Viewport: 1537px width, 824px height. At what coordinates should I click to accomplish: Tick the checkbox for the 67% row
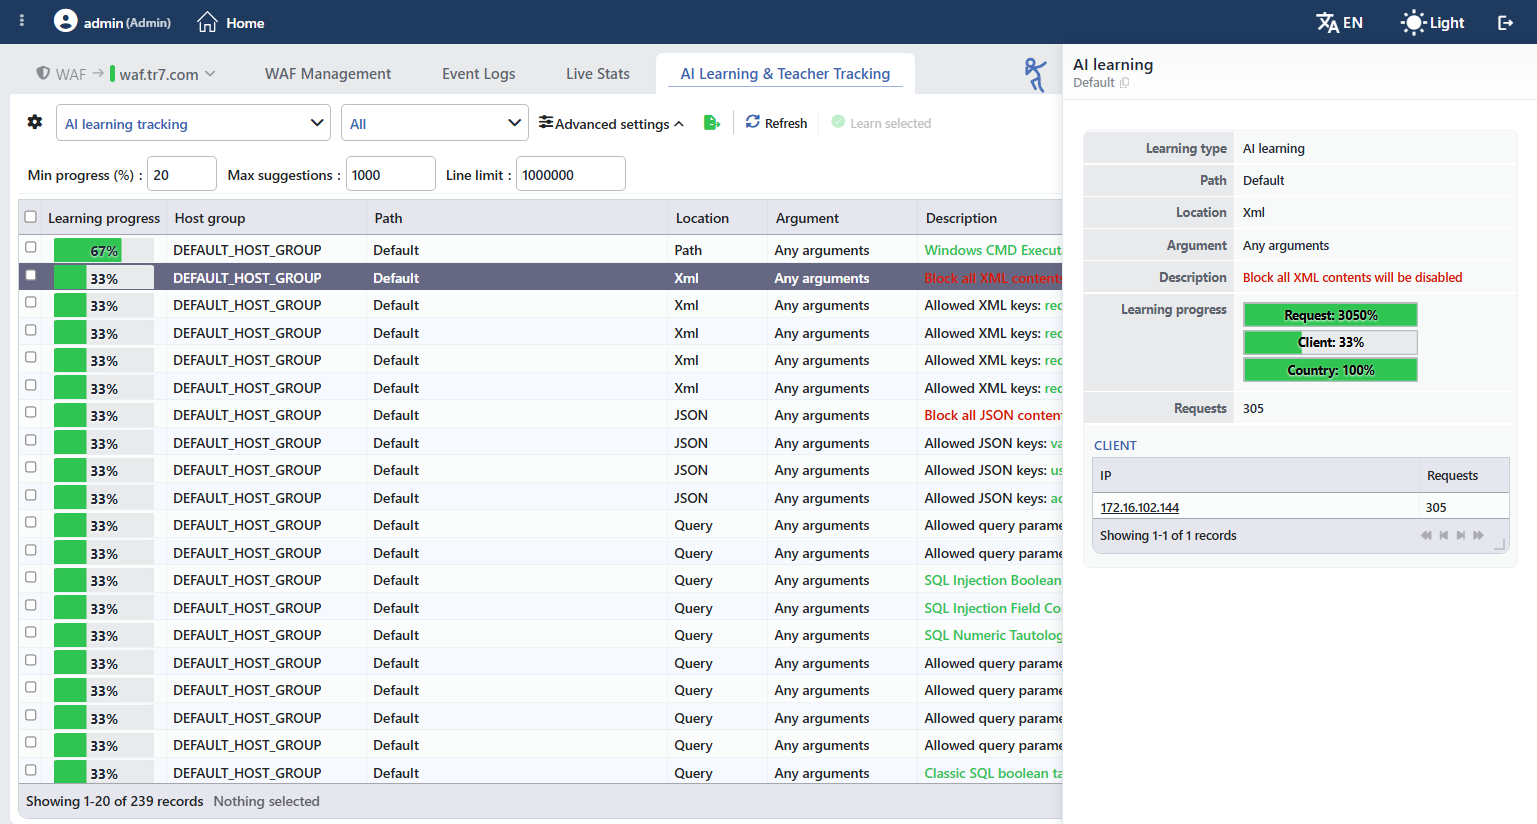[30, 247]
